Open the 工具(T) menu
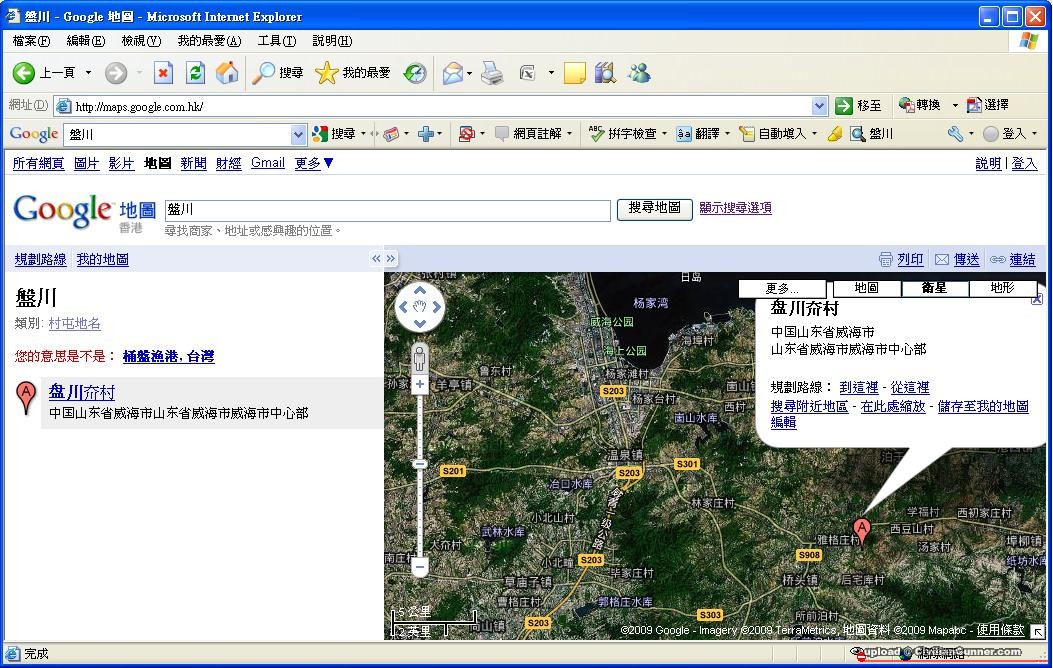Viewport: 1053px width, 668px height. click(x=276, y=41)
